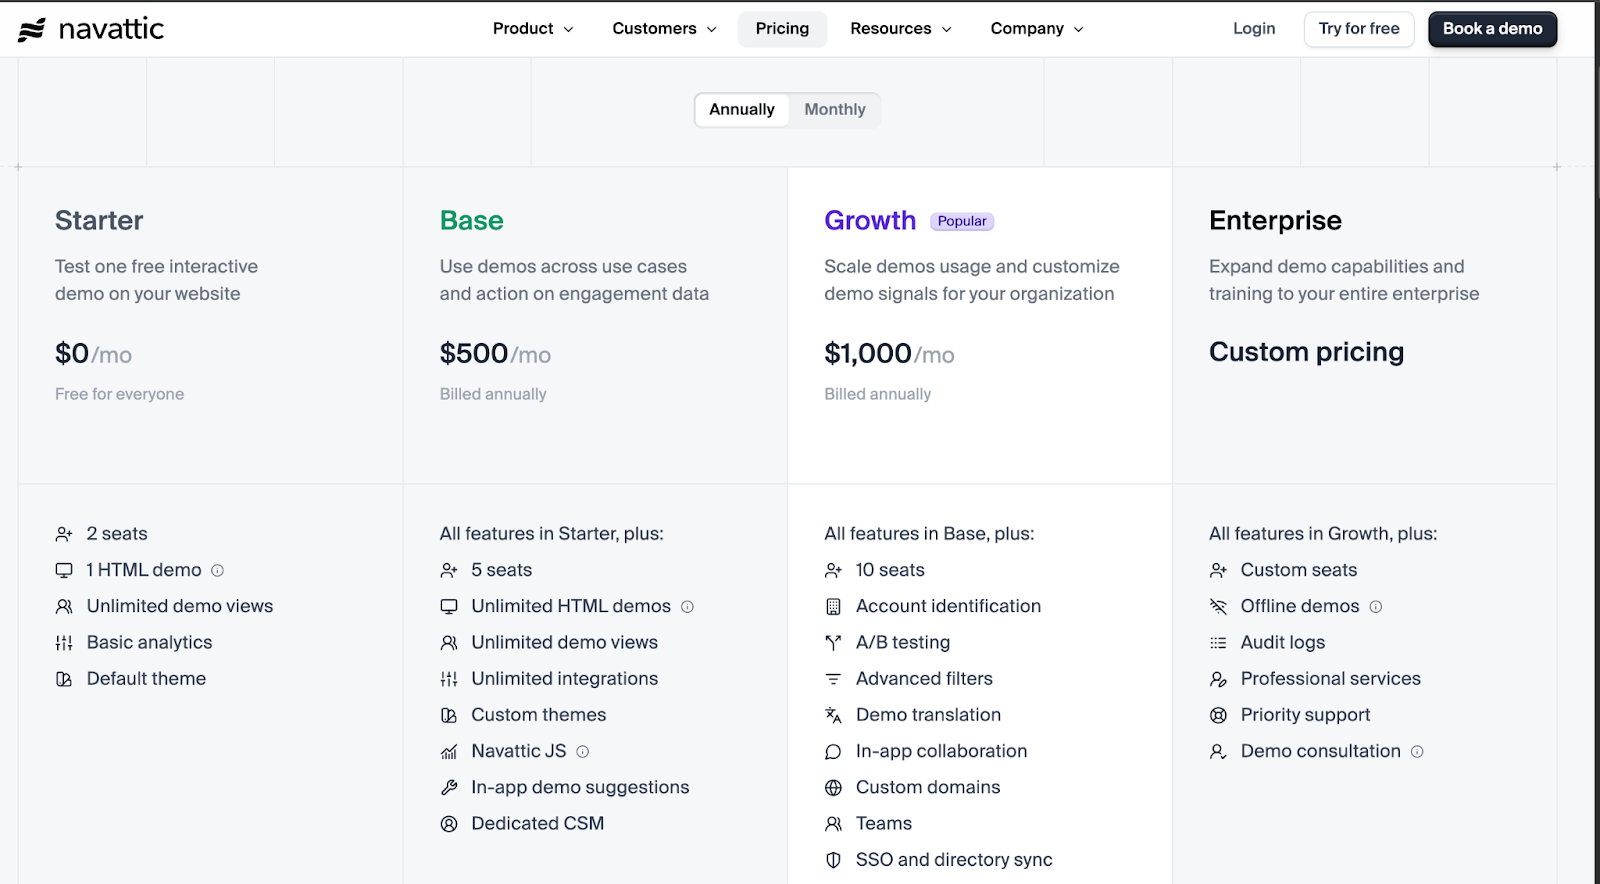Click the Try for free button
The image size is (1600, 884).
(1359, 29)
